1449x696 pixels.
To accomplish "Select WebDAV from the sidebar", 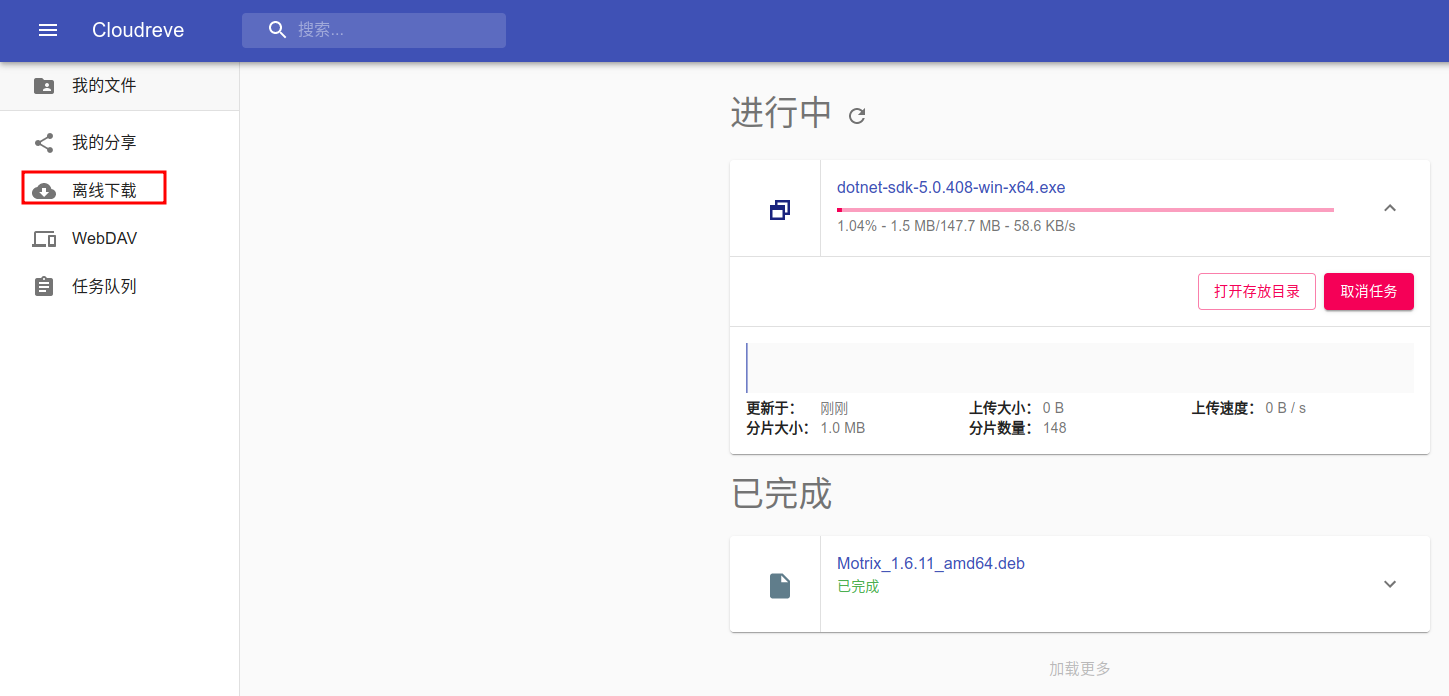I will pos(104,239).
